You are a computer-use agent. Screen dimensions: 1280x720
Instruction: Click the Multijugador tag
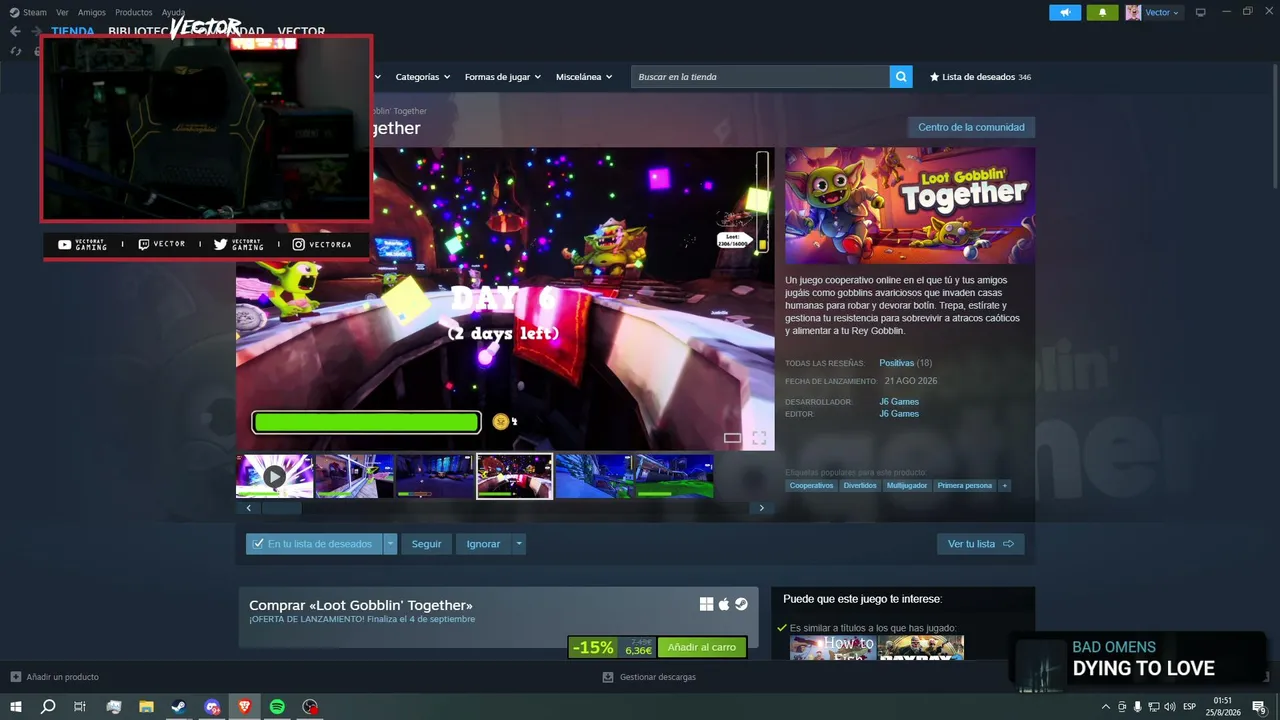tap(907, 486)
